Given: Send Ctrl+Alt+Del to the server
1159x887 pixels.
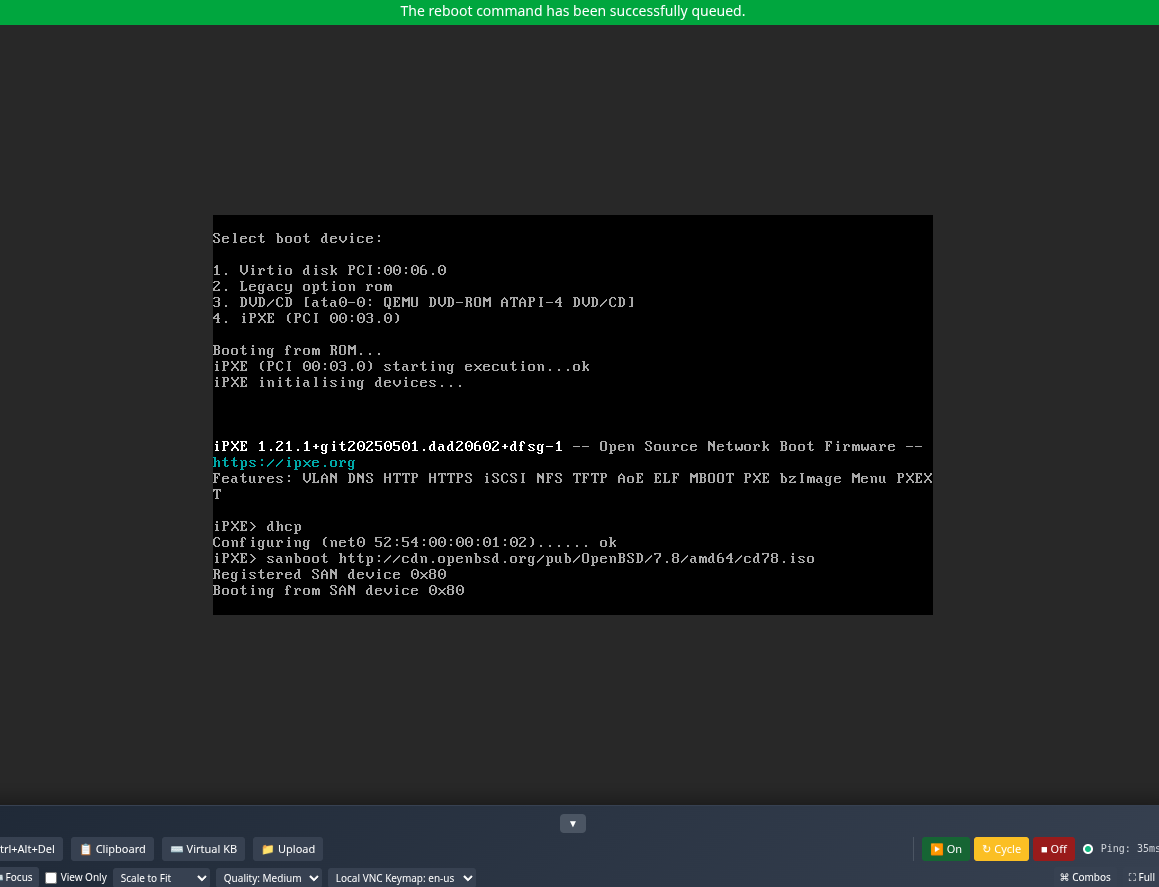Looking at the screenshot, I should [30, 848].
